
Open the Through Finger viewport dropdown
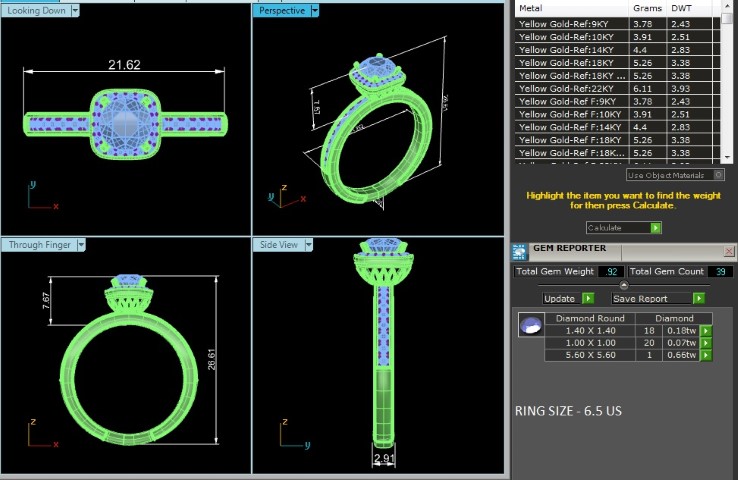tap(81, 245)
